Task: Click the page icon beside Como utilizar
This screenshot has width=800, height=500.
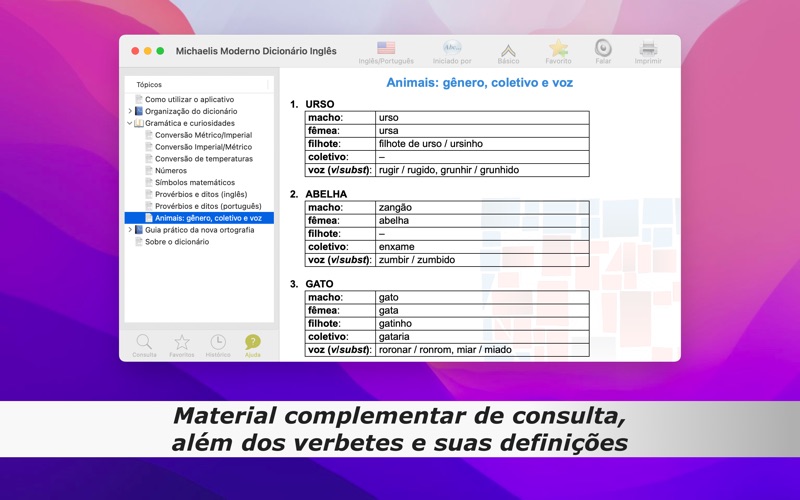Action: (139, 99)
